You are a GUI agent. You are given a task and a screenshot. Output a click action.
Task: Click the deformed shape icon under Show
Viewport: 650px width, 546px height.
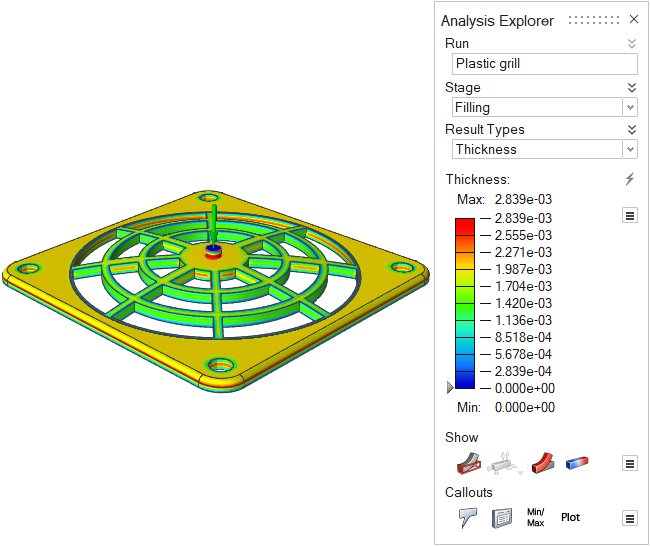(x=506, y=463)
